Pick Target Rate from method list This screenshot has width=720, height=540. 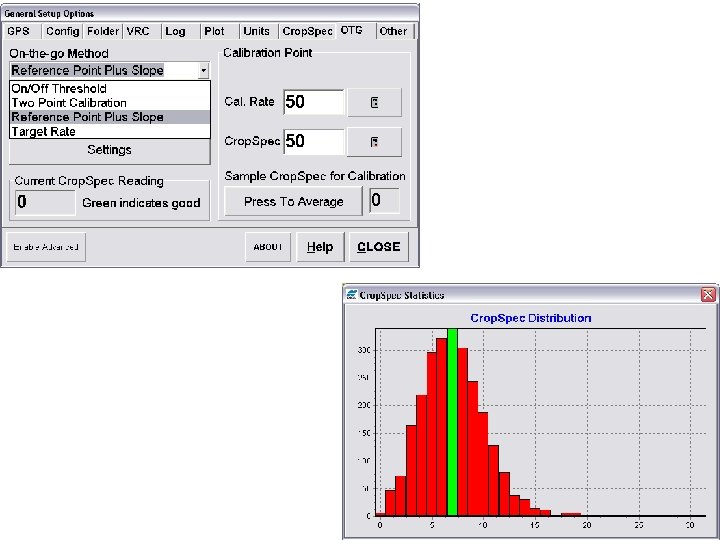(110, 131)
